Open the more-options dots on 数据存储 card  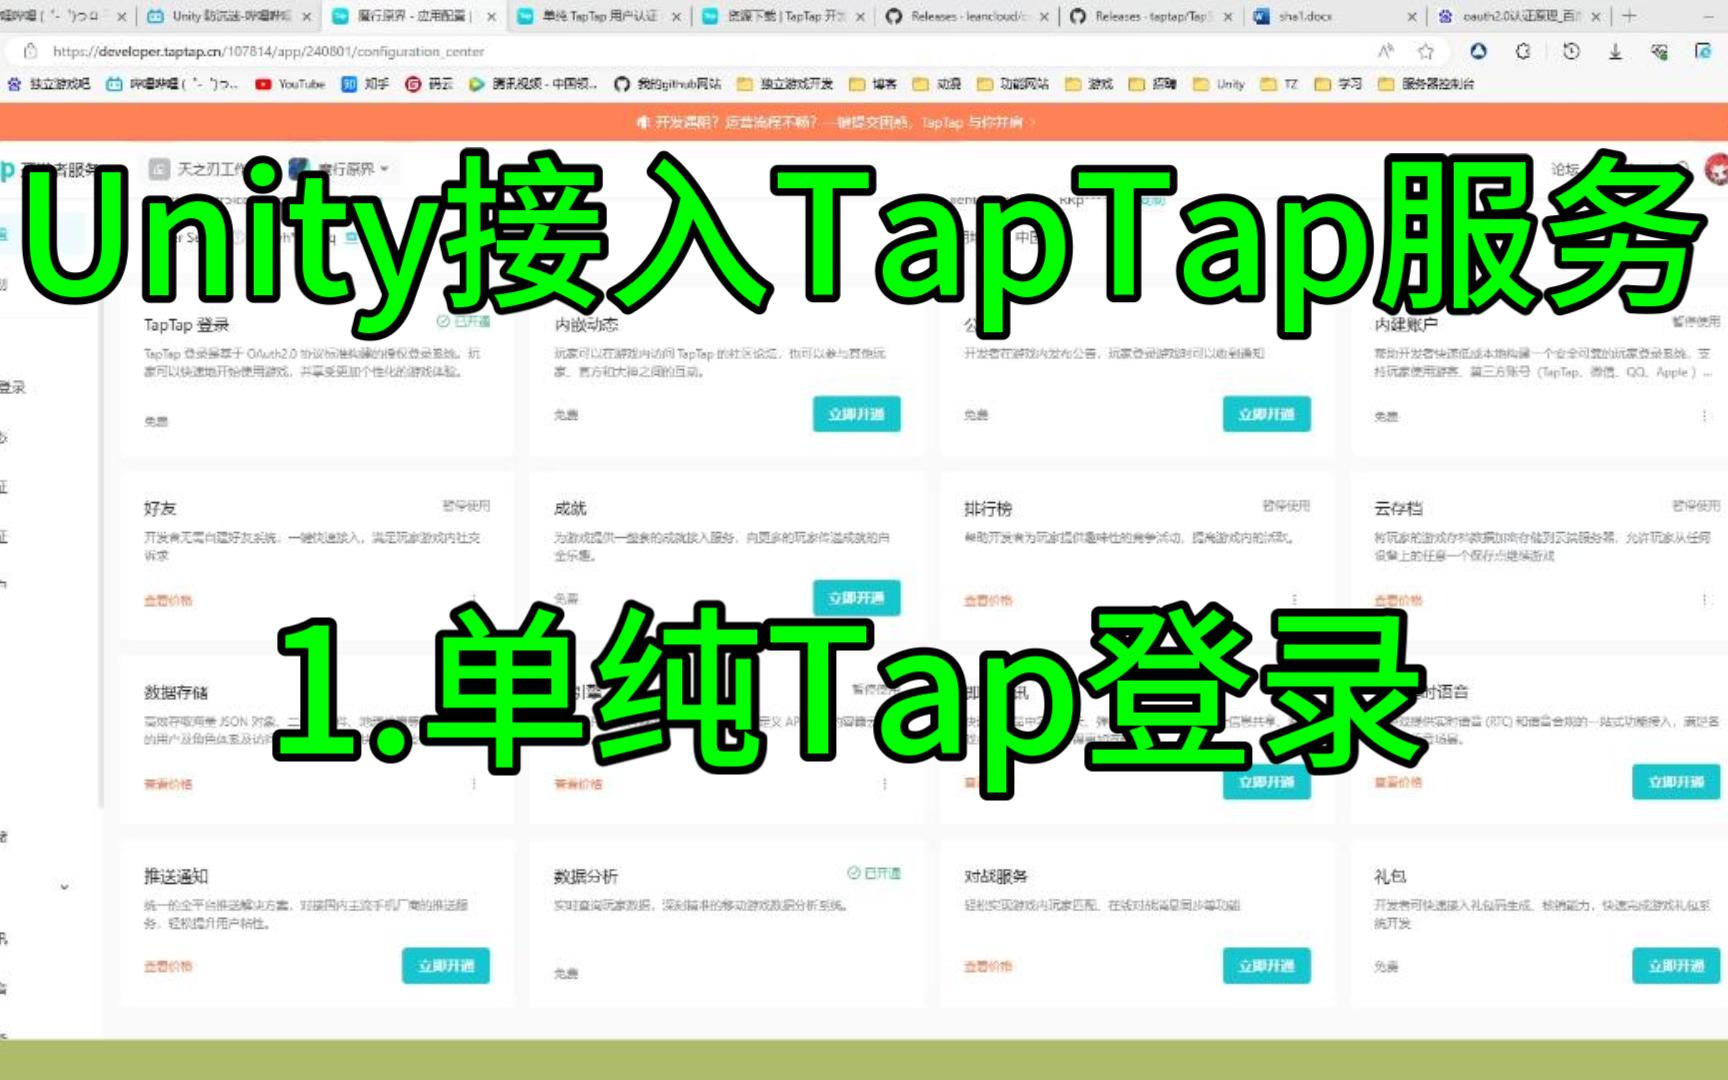point(474,784)
